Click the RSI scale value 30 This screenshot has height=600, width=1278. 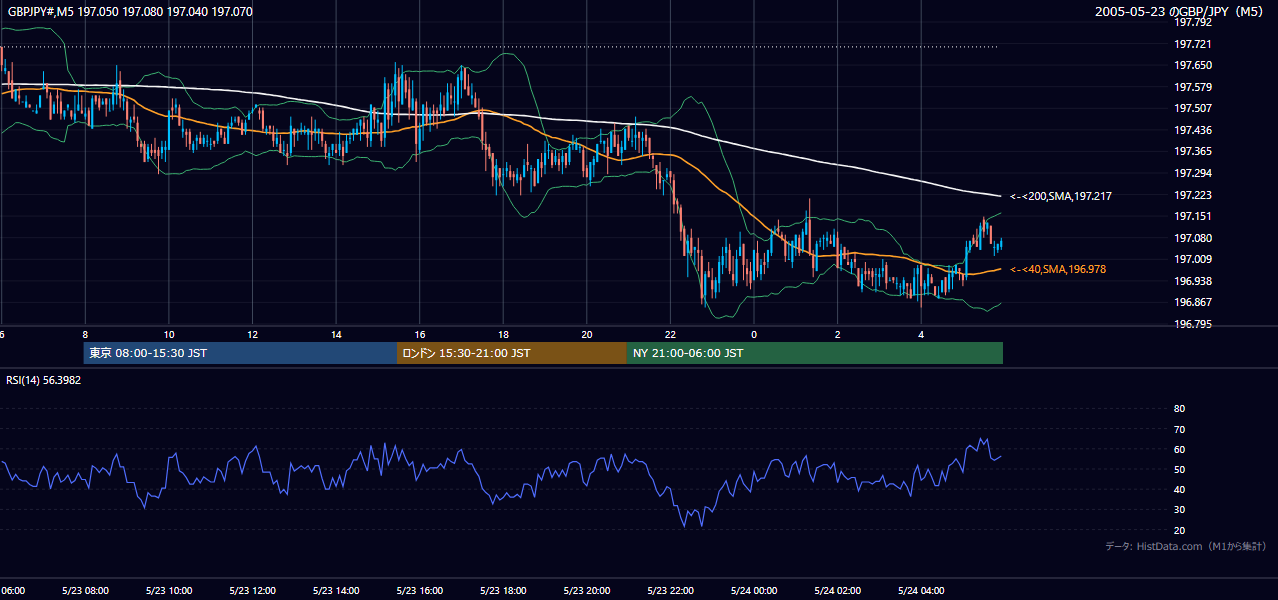click(1179, 510)
